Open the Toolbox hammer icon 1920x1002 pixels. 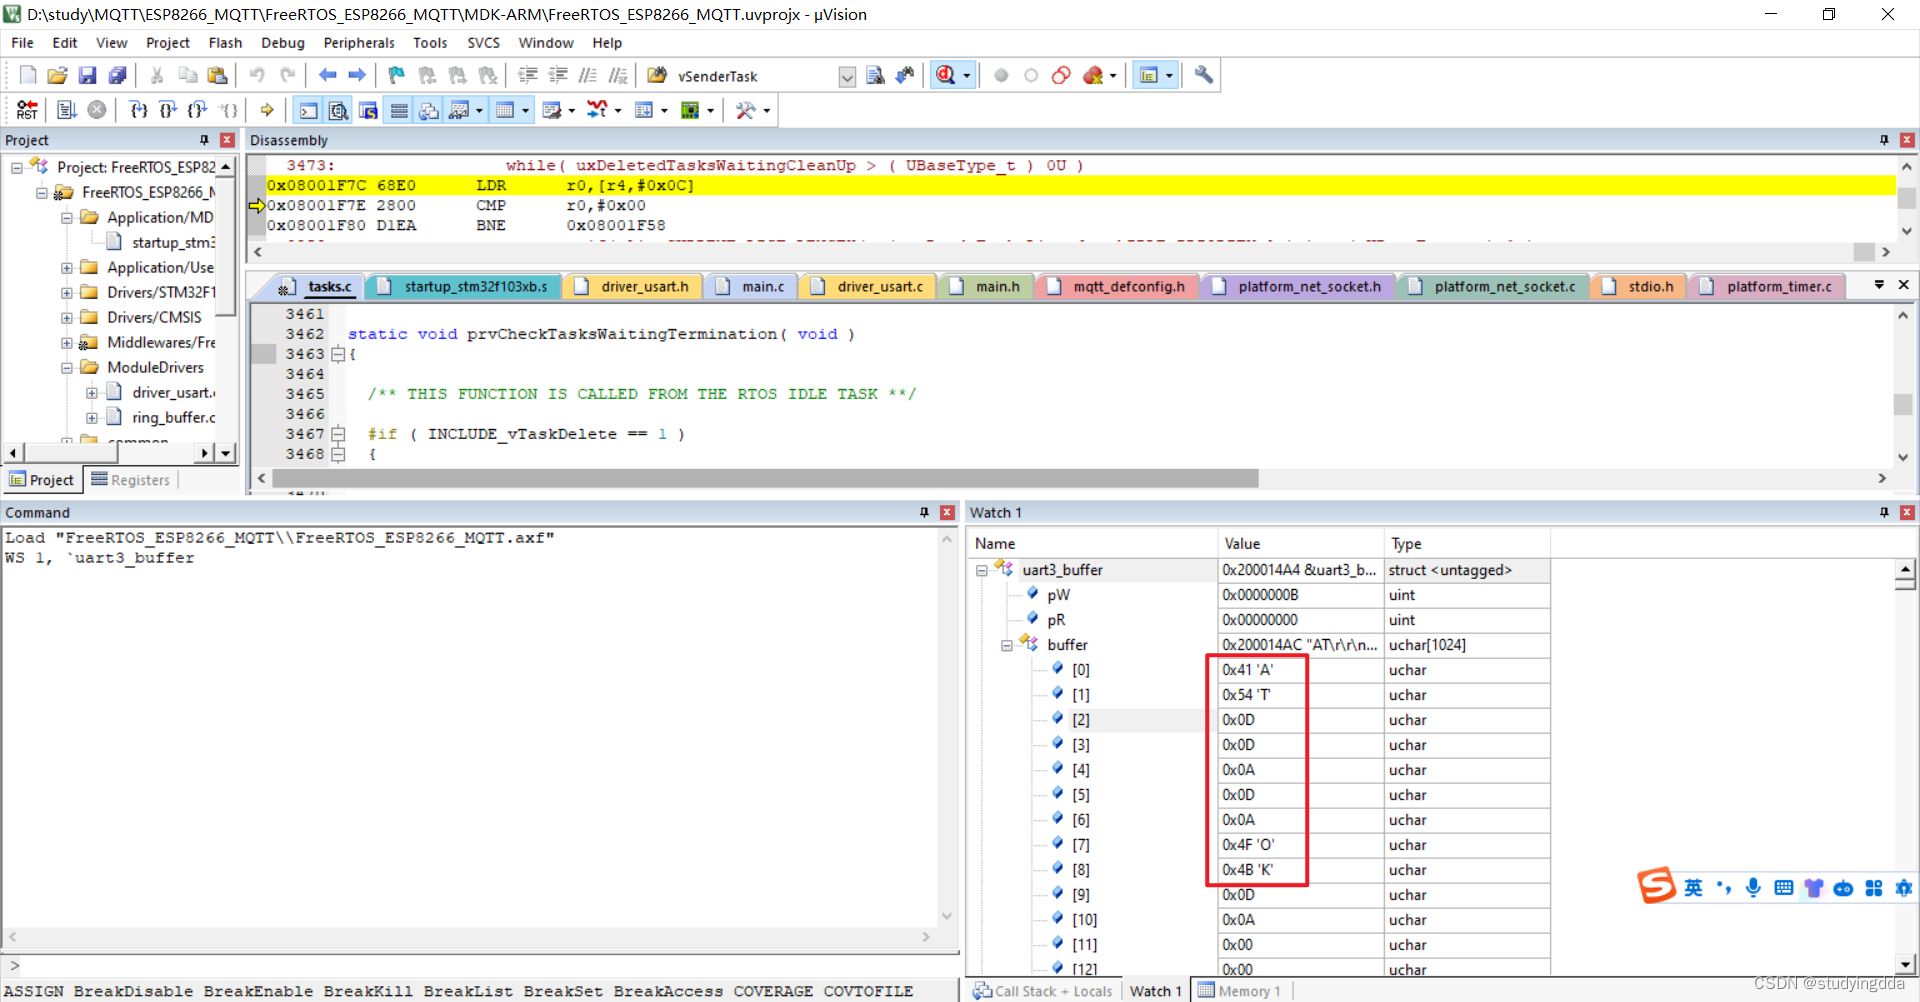pyautogui.click(x=745, y=110)
